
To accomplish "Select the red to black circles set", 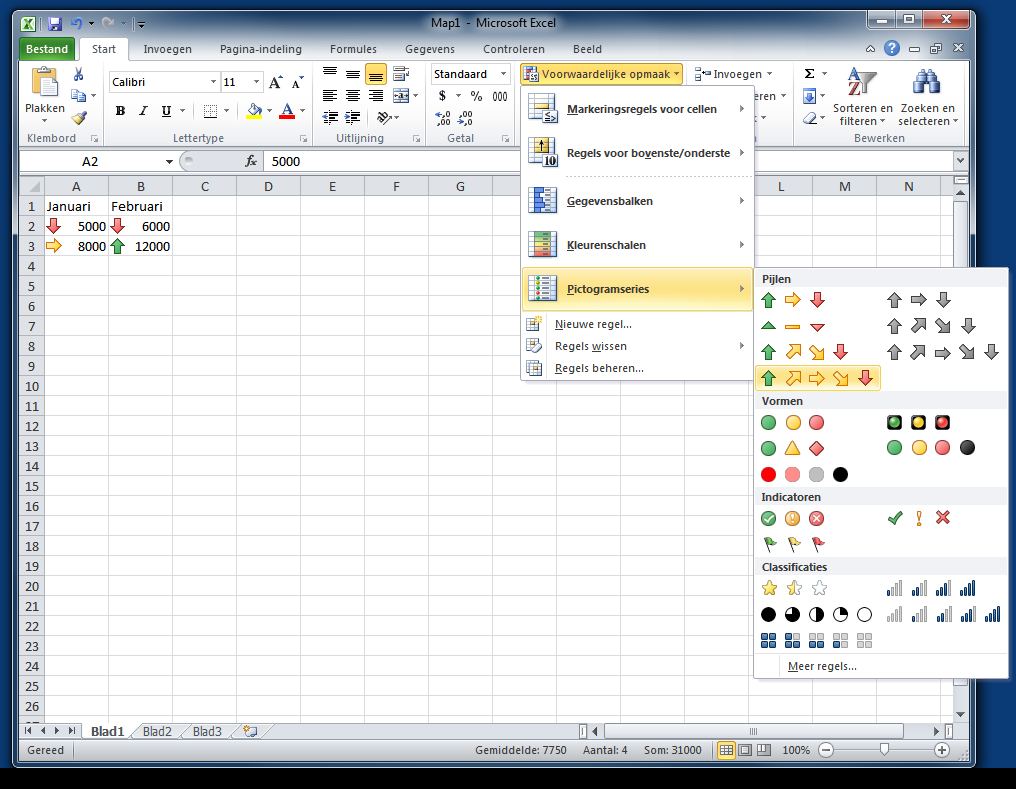I will (x=805, y=475).
